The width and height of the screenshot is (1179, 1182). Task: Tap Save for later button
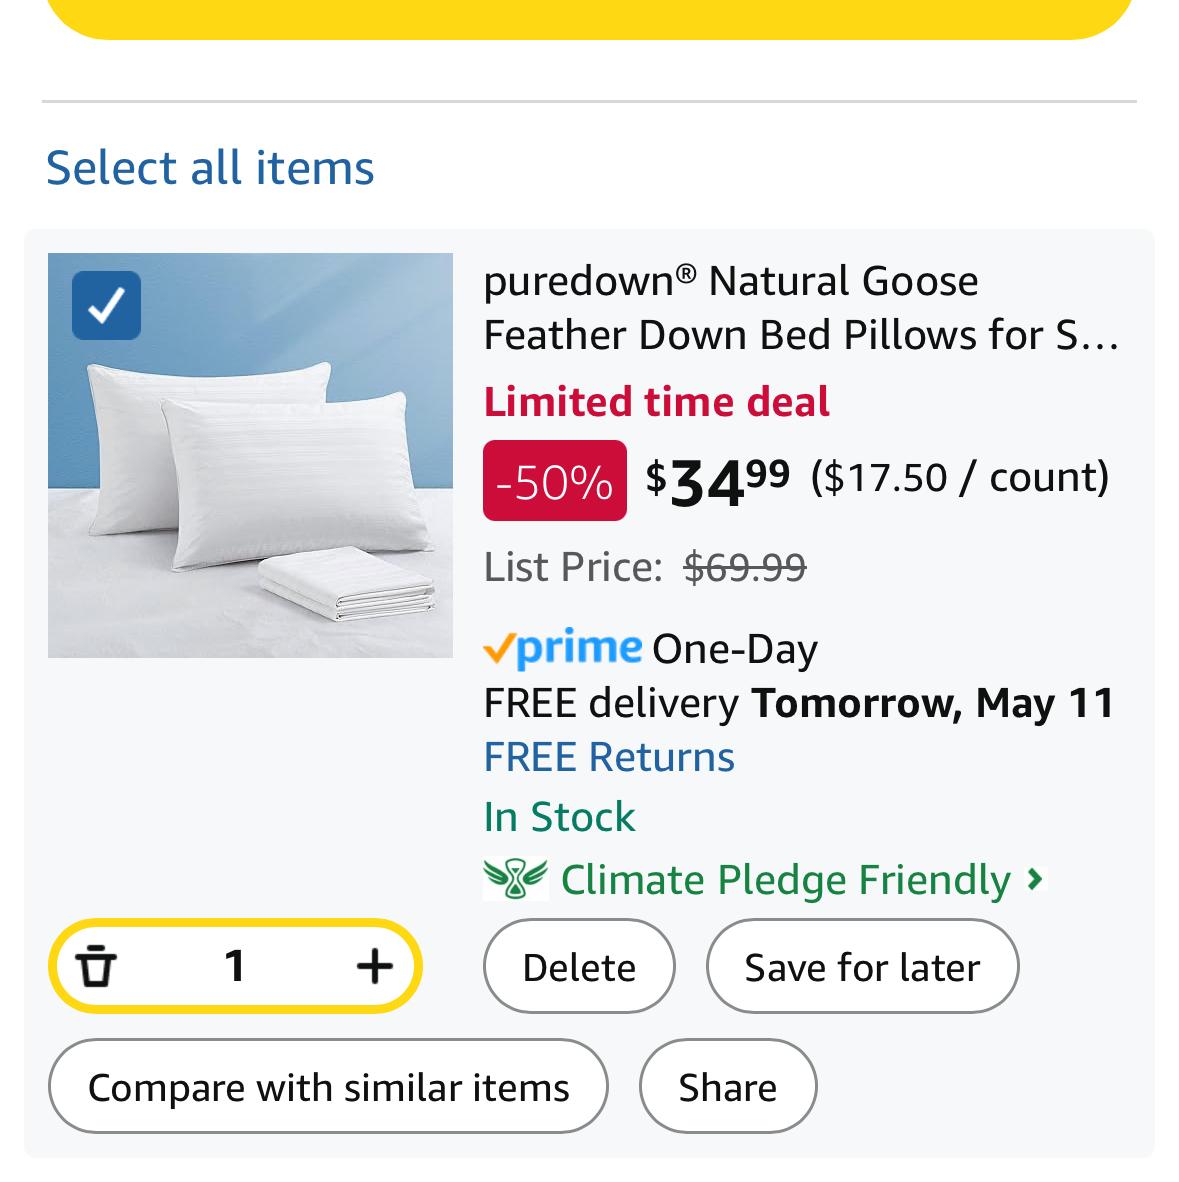[x=862, y=967]
